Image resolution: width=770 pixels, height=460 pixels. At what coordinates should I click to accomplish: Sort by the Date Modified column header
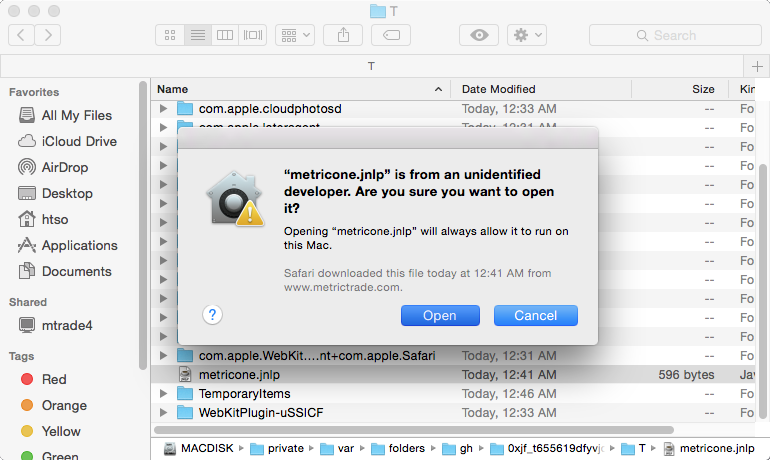(541, 89)
